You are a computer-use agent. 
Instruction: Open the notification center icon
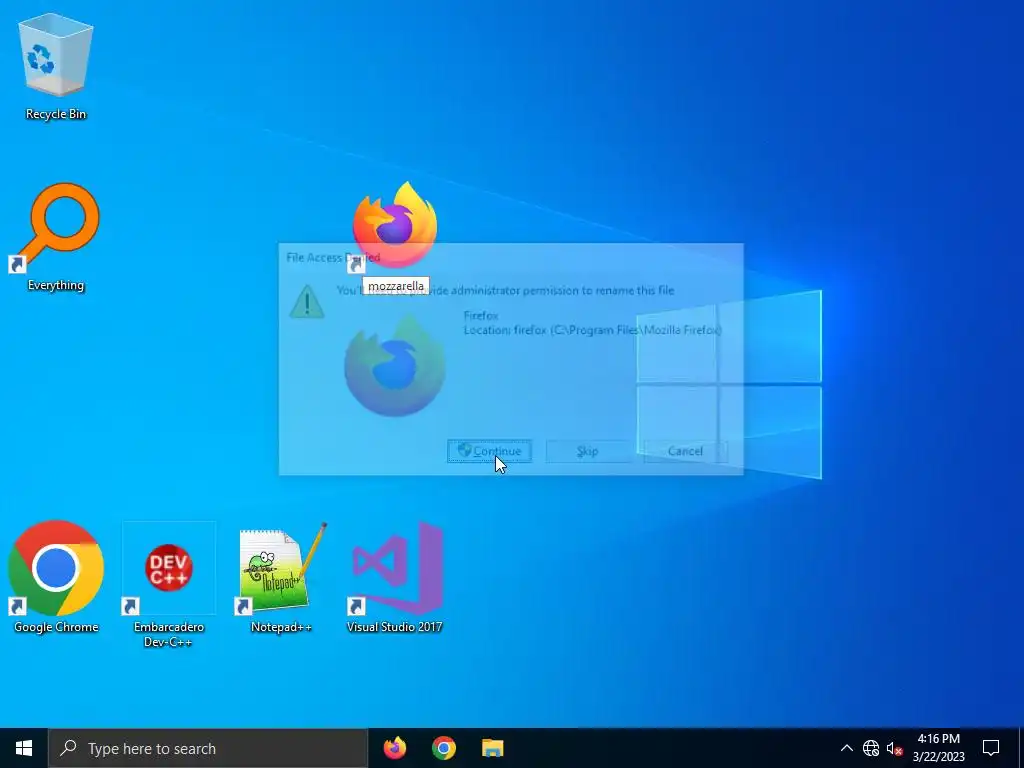pyautogui.click(x=991, y=748)
